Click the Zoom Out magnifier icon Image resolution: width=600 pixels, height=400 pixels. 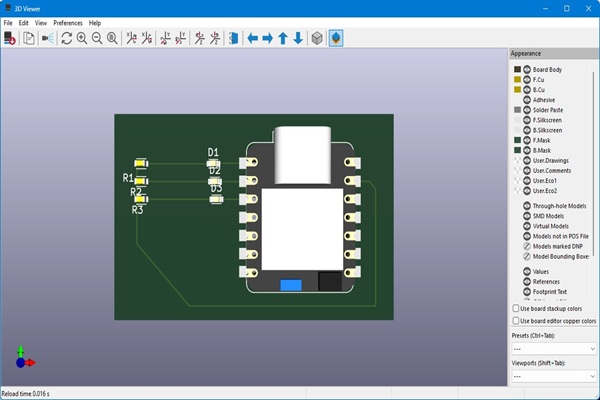click(97, 38)
